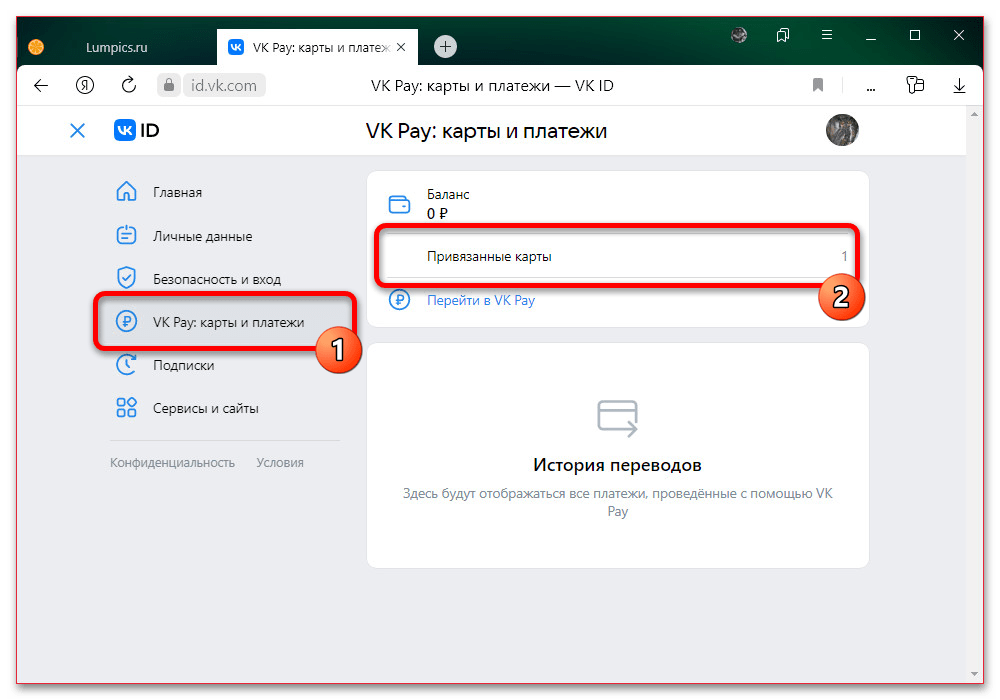Open the Условия link
This screenshot has height=700, width=1000.
(x=280, y=463)
